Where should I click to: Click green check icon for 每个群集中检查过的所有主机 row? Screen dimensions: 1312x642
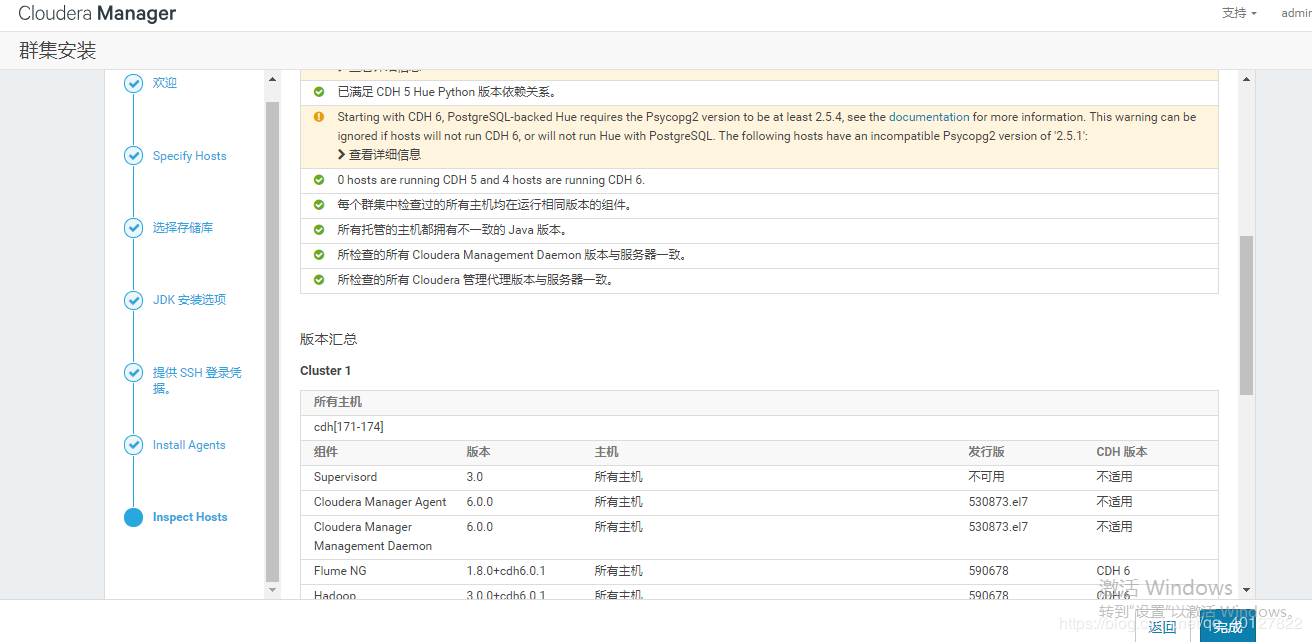[x=319, y=205]
